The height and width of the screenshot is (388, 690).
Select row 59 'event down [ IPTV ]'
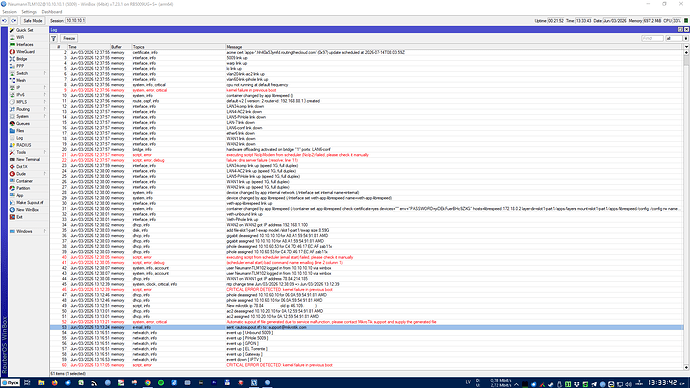click(367, 359)
